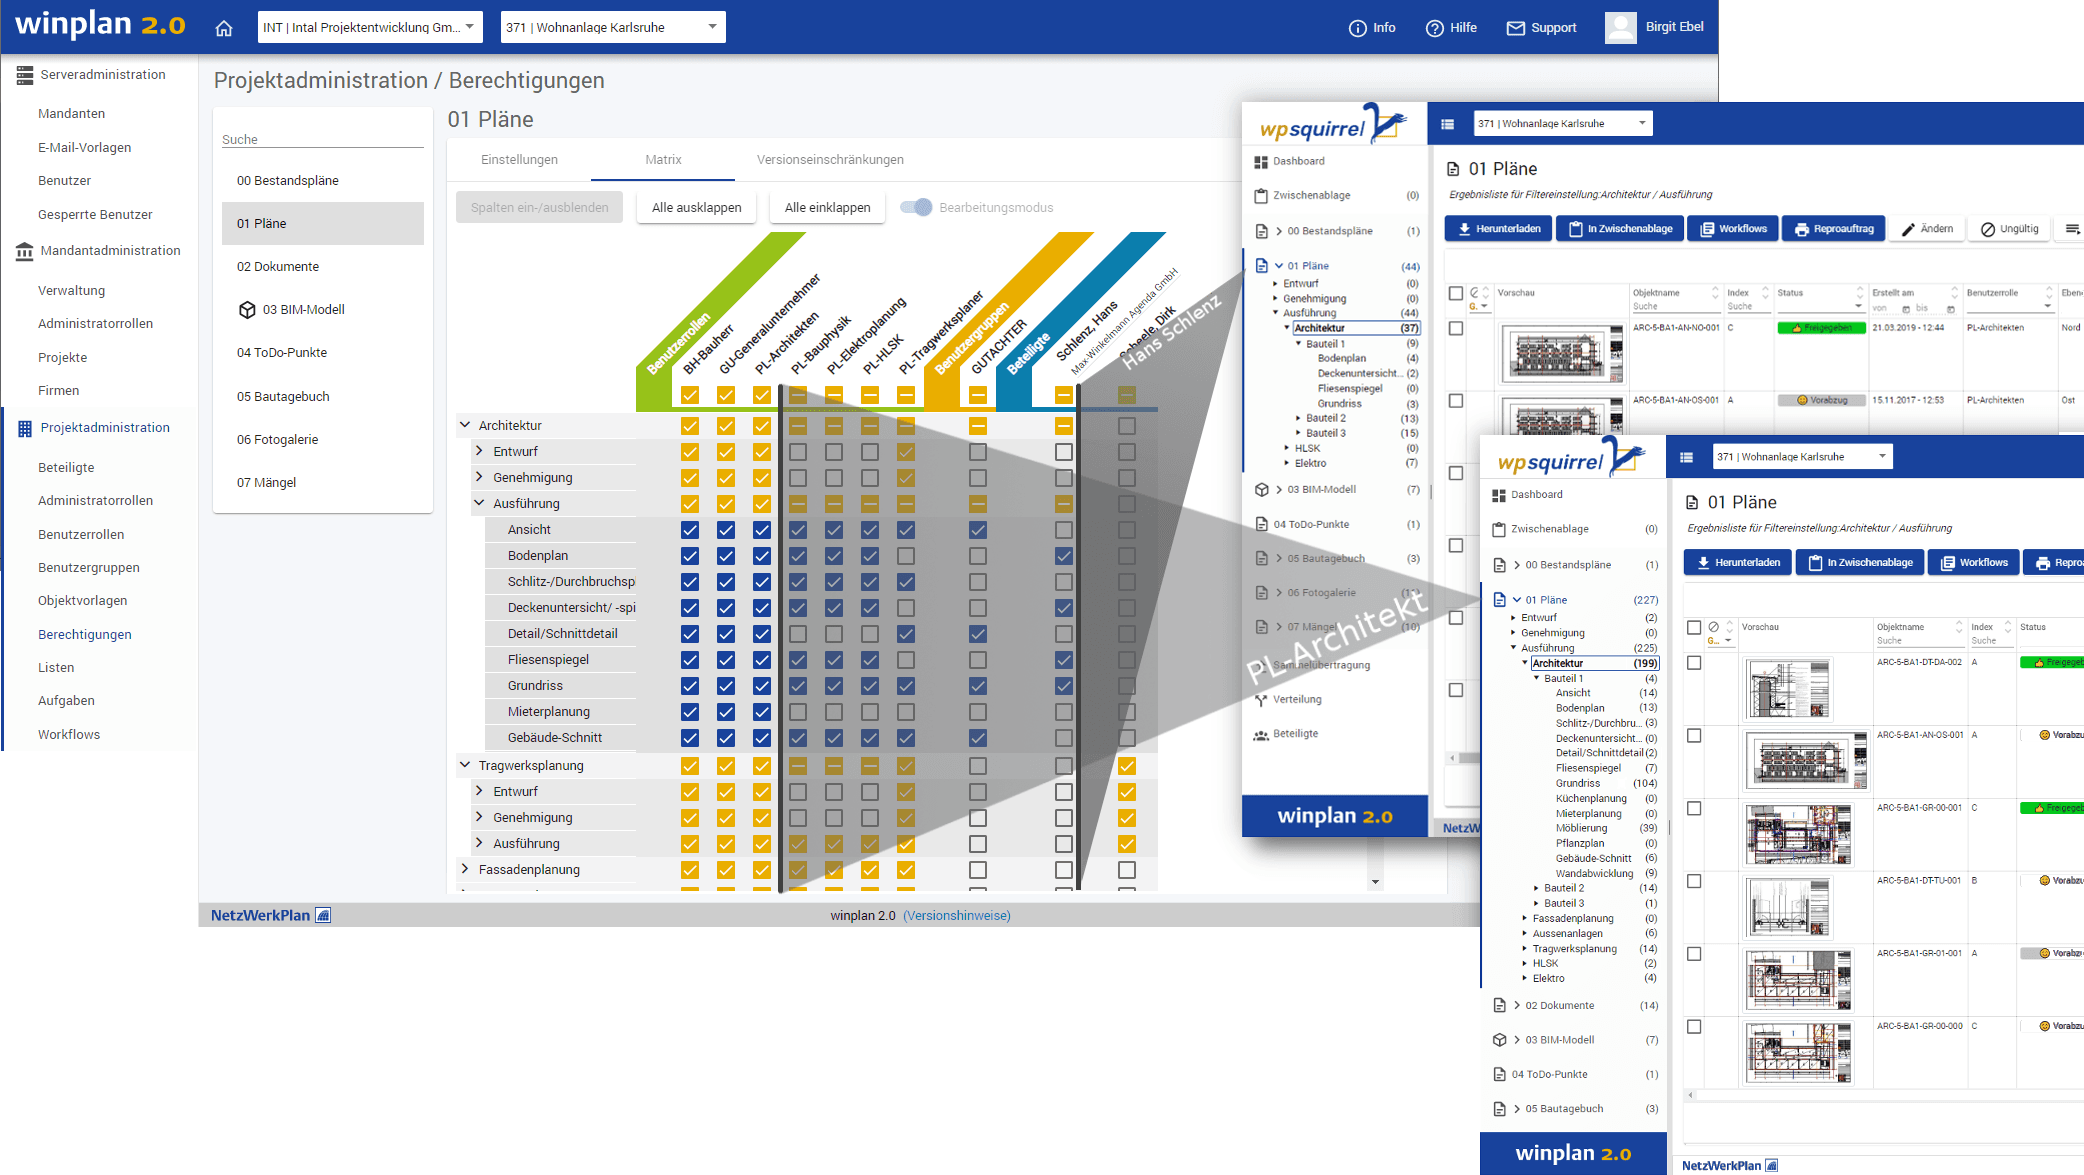Screen dimensions: 2084x1175
Task: Click NetzWerkPlan footer logo icon
Action: pos(323,915)
